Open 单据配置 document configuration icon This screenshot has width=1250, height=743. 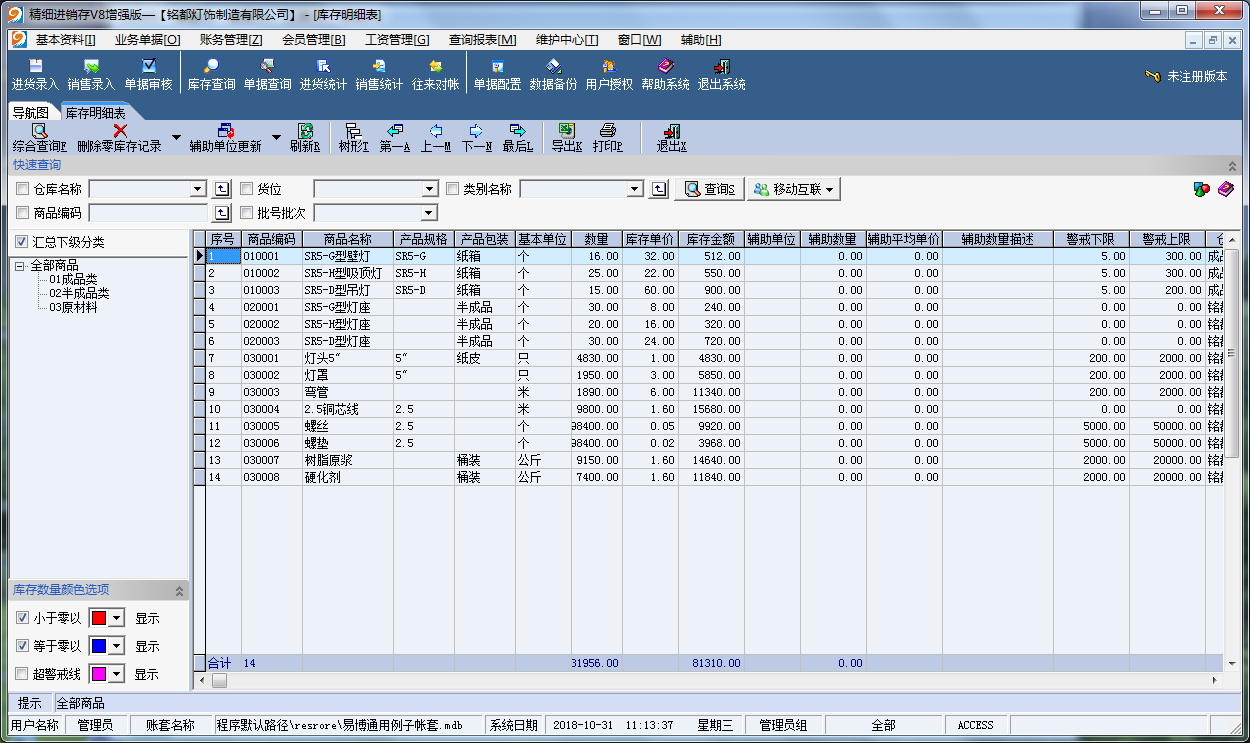(497, 74)
